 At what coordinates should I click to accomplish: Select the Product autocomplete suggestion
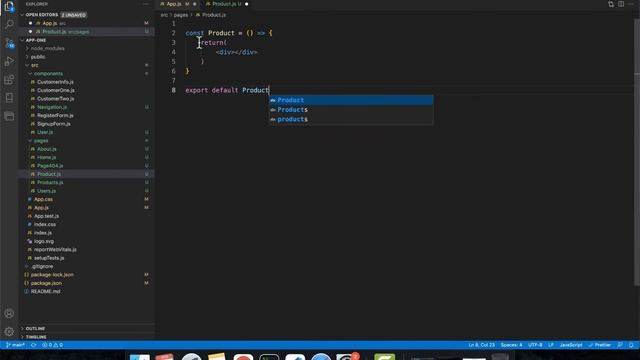click(351, 100)
